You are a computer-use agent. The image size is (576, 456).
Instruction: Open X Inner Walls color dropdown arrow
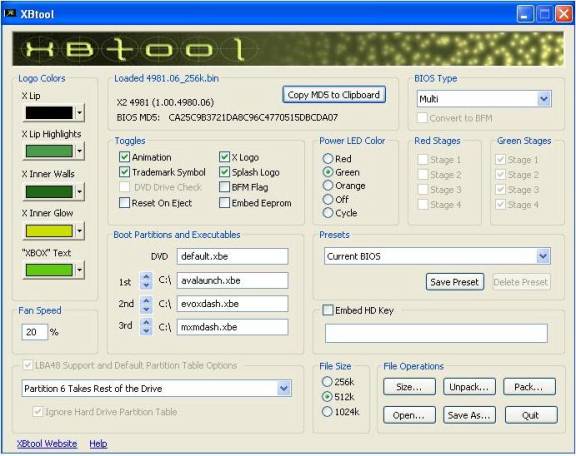click(79, 191)
